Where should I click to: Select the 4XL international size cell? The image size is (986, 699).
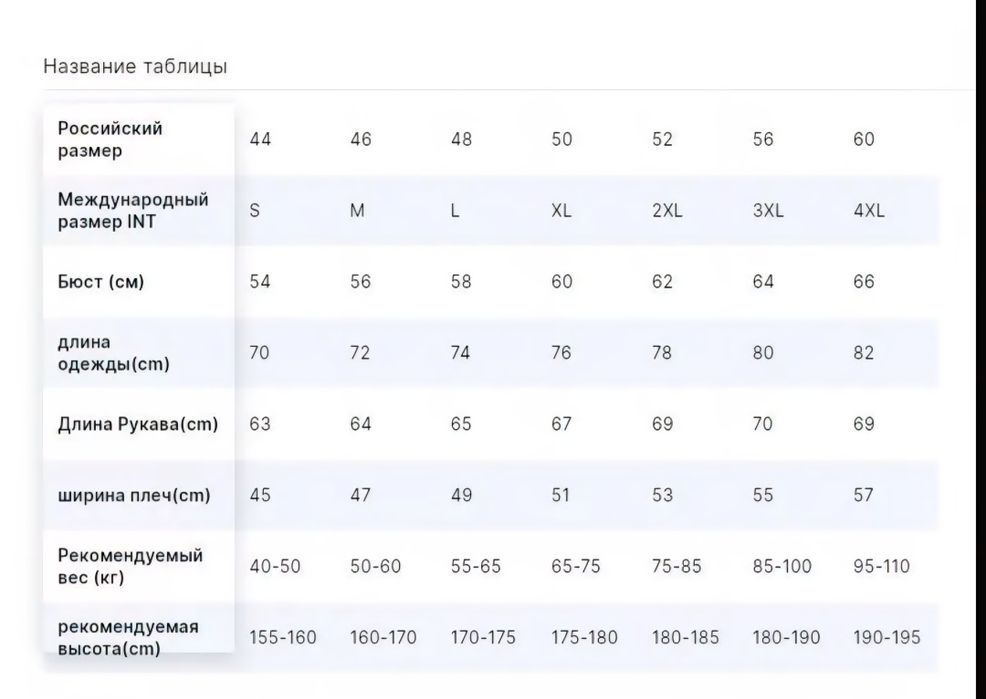coord(869,211)
